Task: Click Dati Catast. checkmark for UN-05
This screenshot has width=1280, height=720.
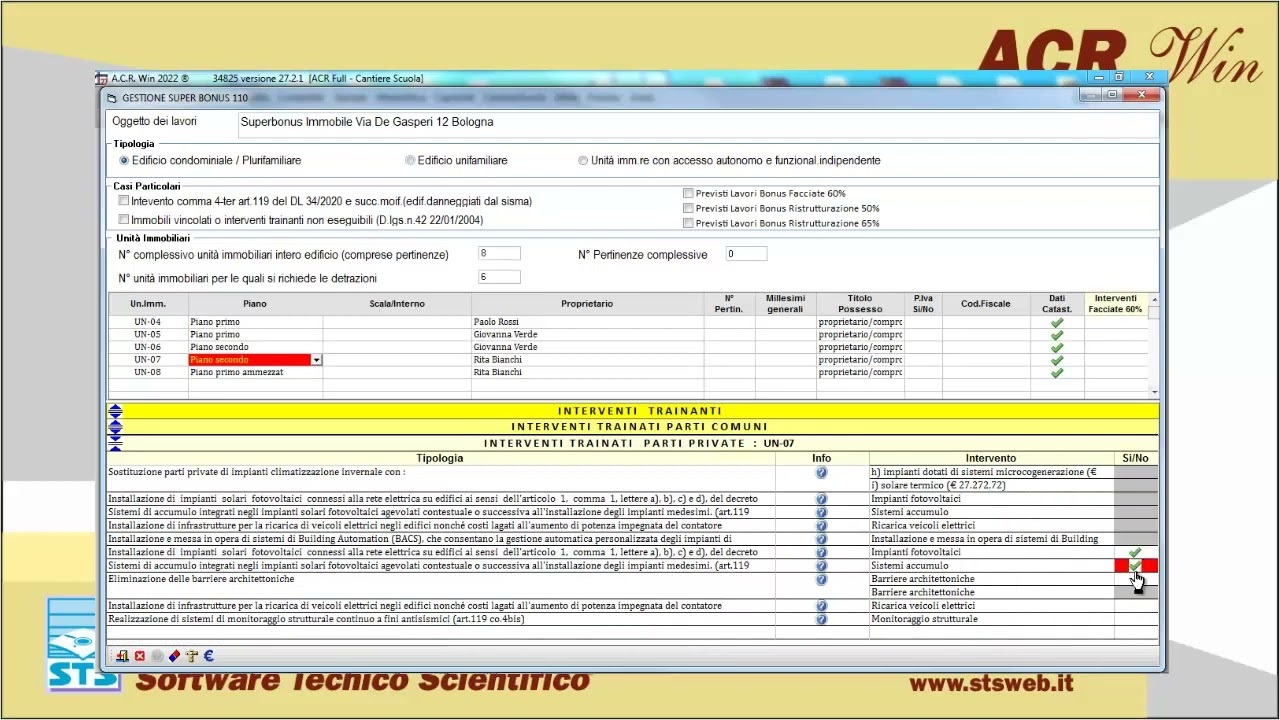Action: point(1057,335)
